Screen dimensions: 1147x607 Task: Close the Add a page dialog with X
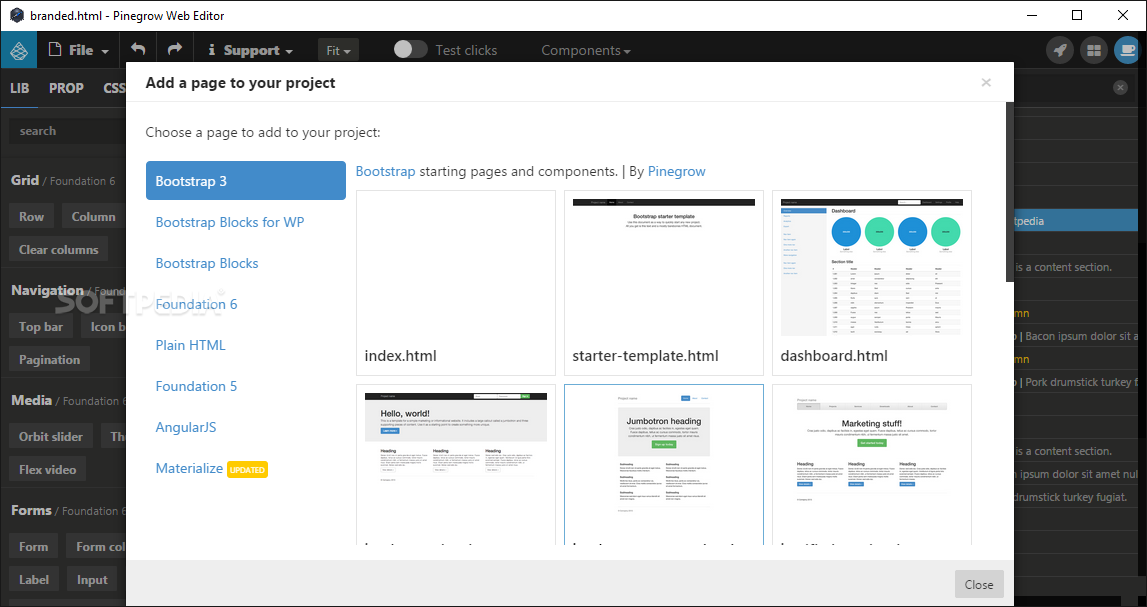(x=986, y=83)
